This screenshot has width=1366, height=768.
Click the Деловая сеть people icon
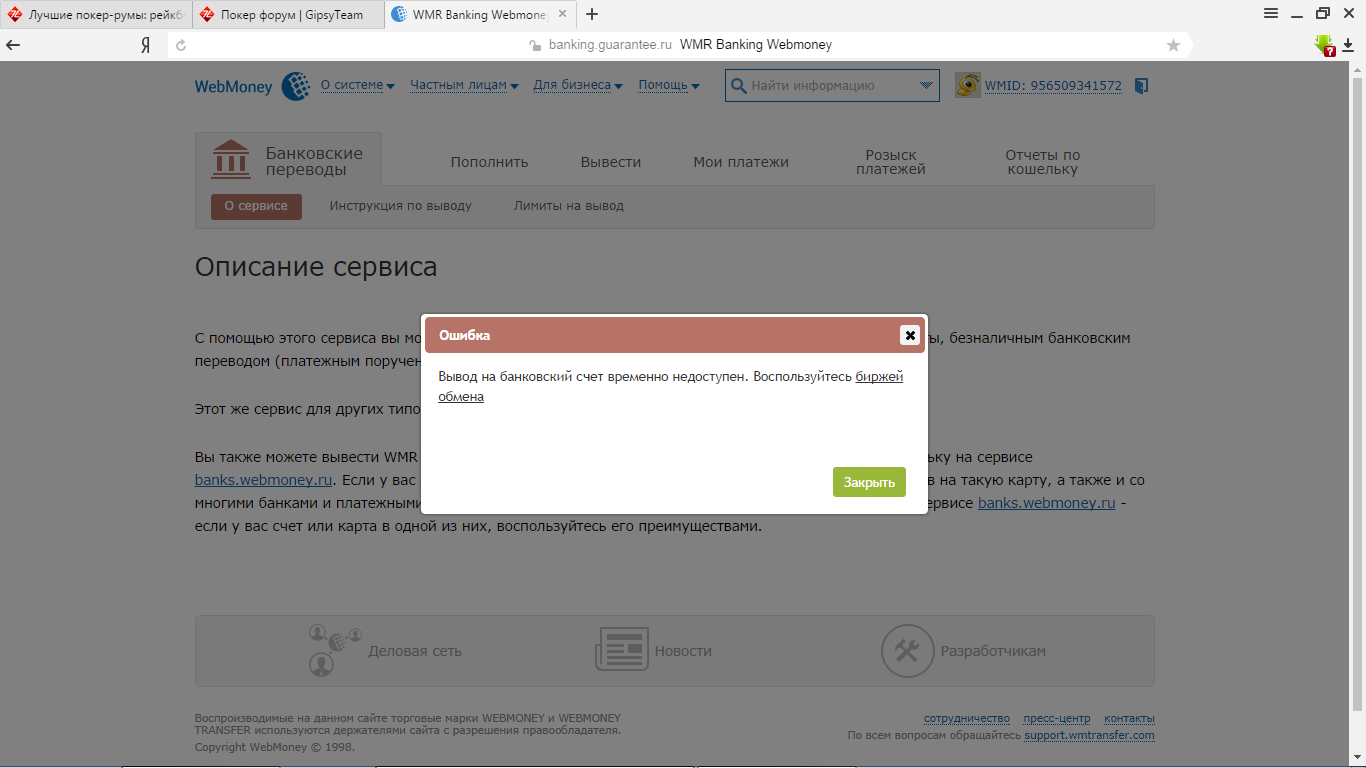tap(334, 650)
